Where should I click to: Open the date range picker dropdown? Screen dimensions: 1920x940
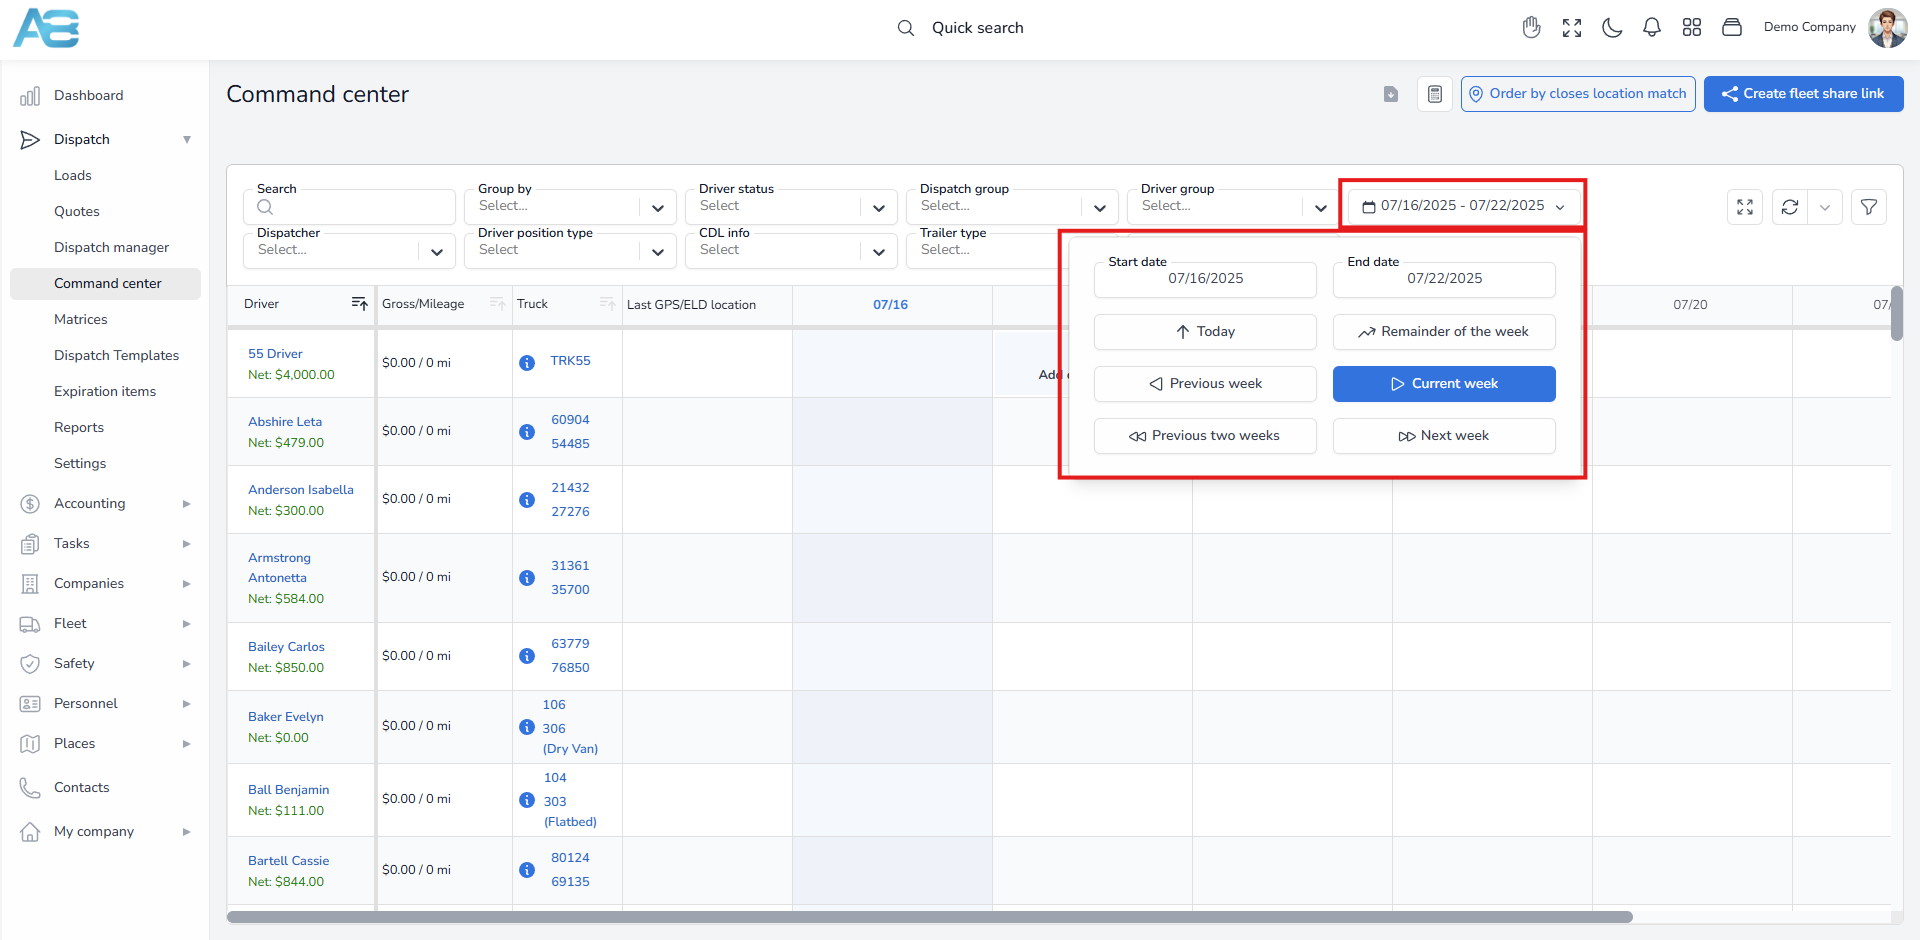pos(1464,206)
